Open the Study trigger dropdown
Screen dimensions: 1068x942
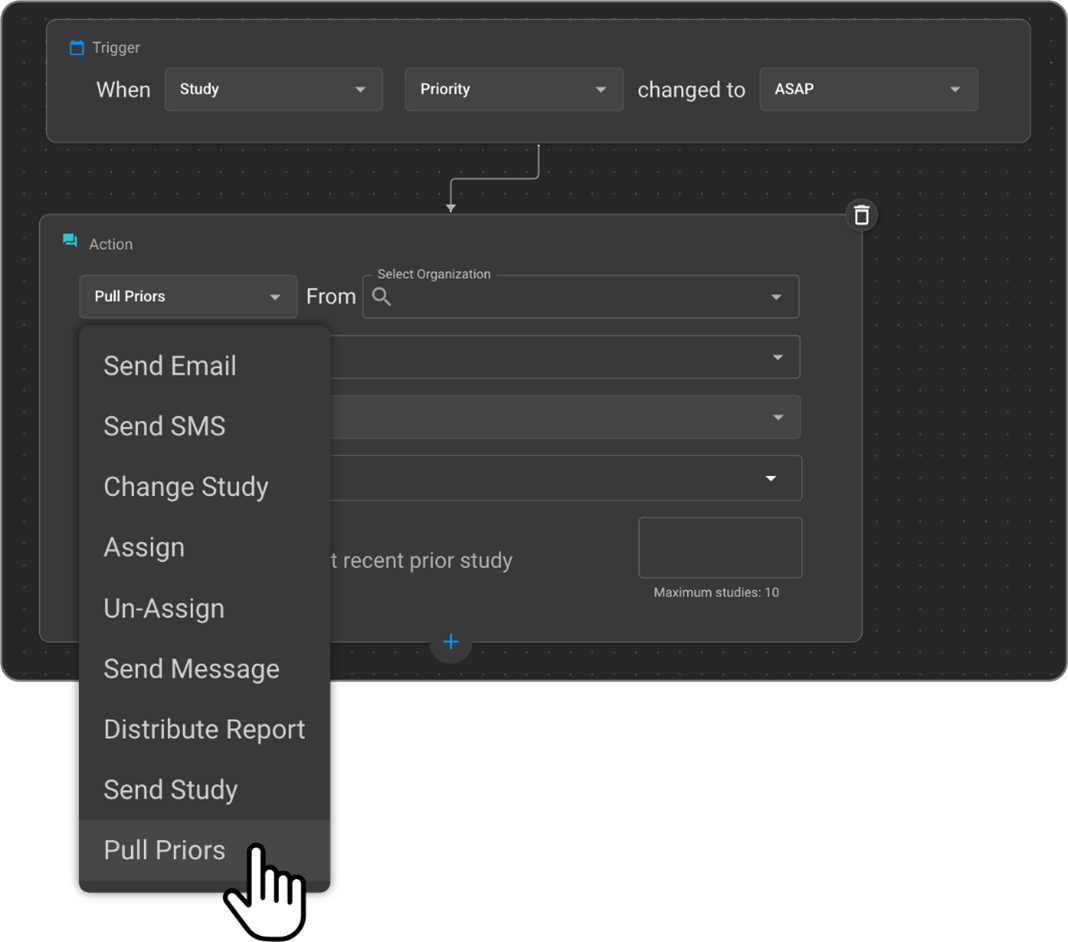pyautogui.click(x=273, y=89)
